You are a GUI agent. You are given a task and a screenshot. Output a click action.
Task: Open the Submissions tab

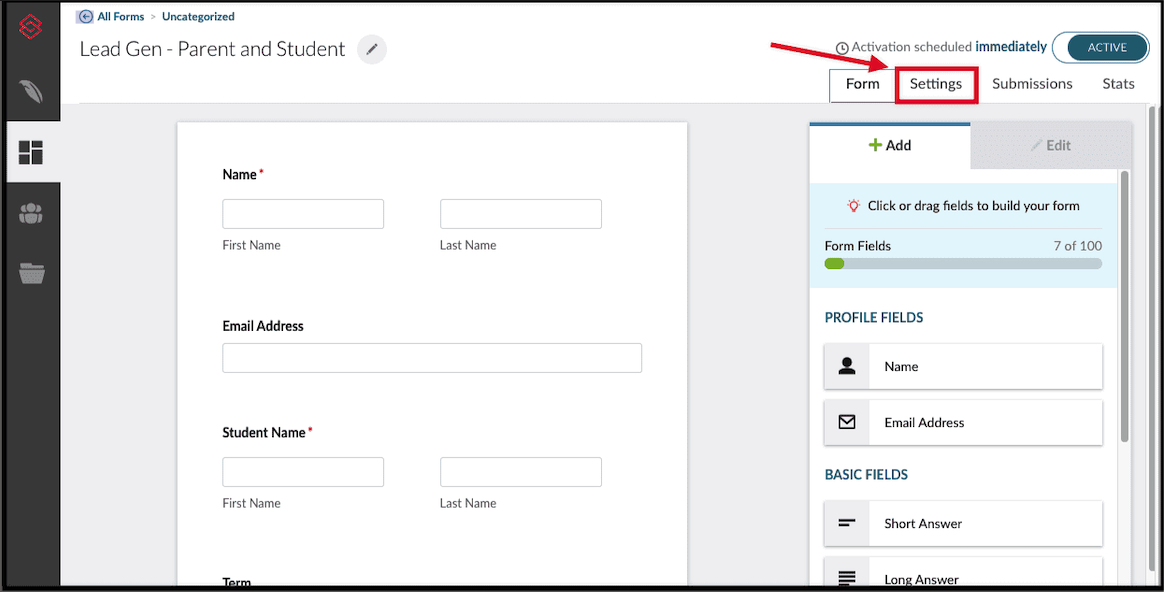(1031, 84)
